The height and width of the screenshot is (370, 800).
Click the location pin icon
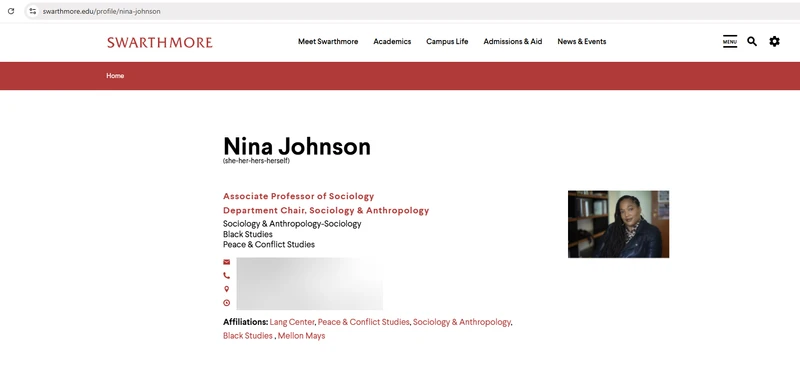coord(227,289)
